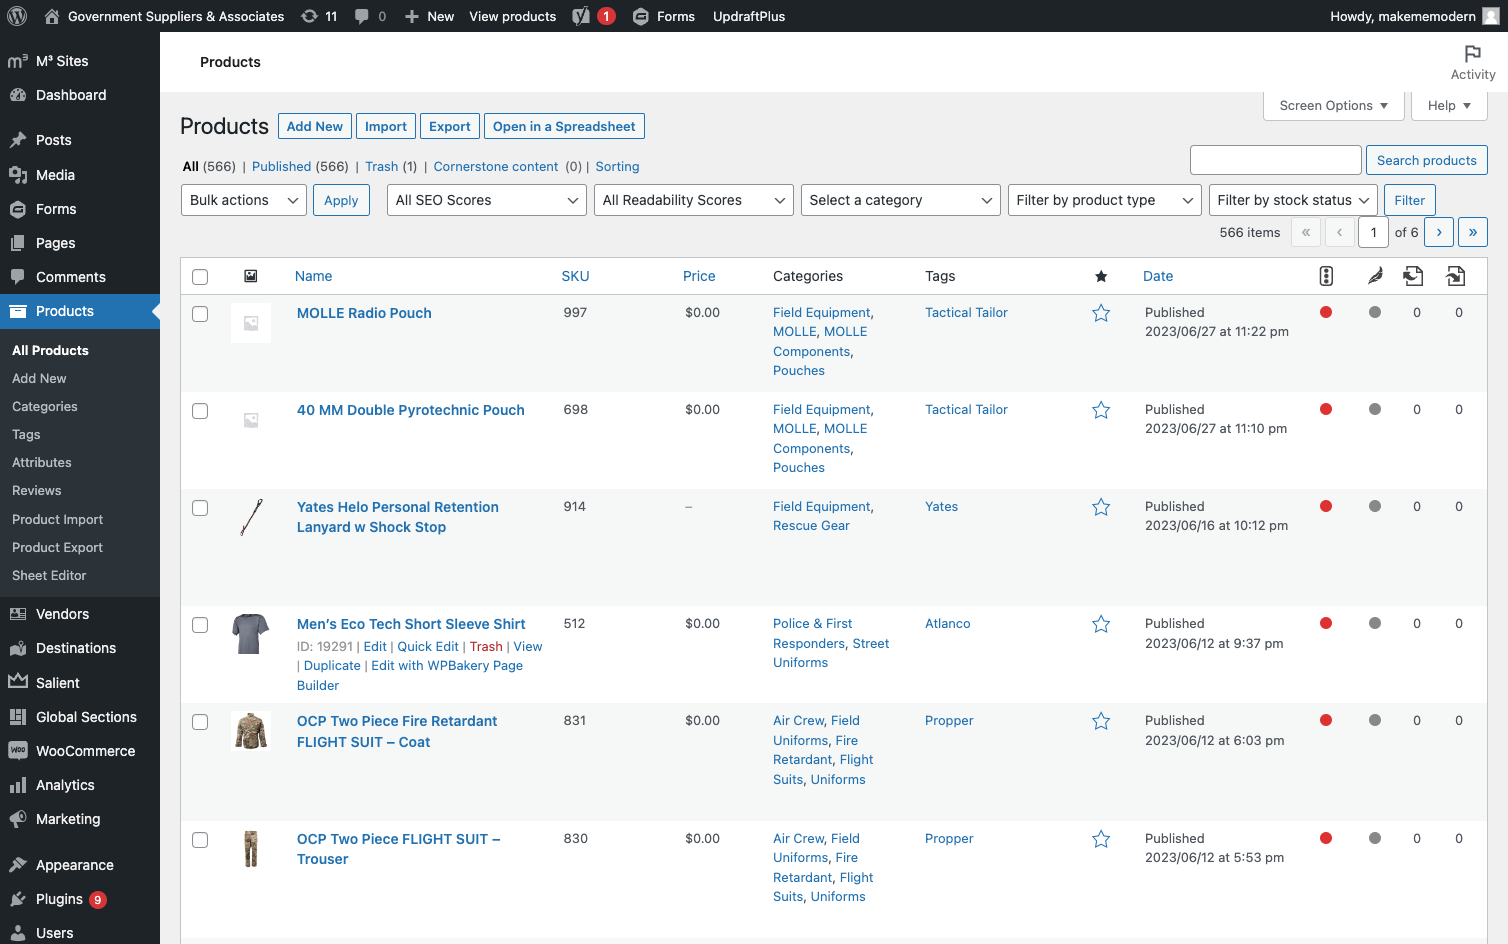
Task: Open the Select a category dropdown
Action: (900, 200)
